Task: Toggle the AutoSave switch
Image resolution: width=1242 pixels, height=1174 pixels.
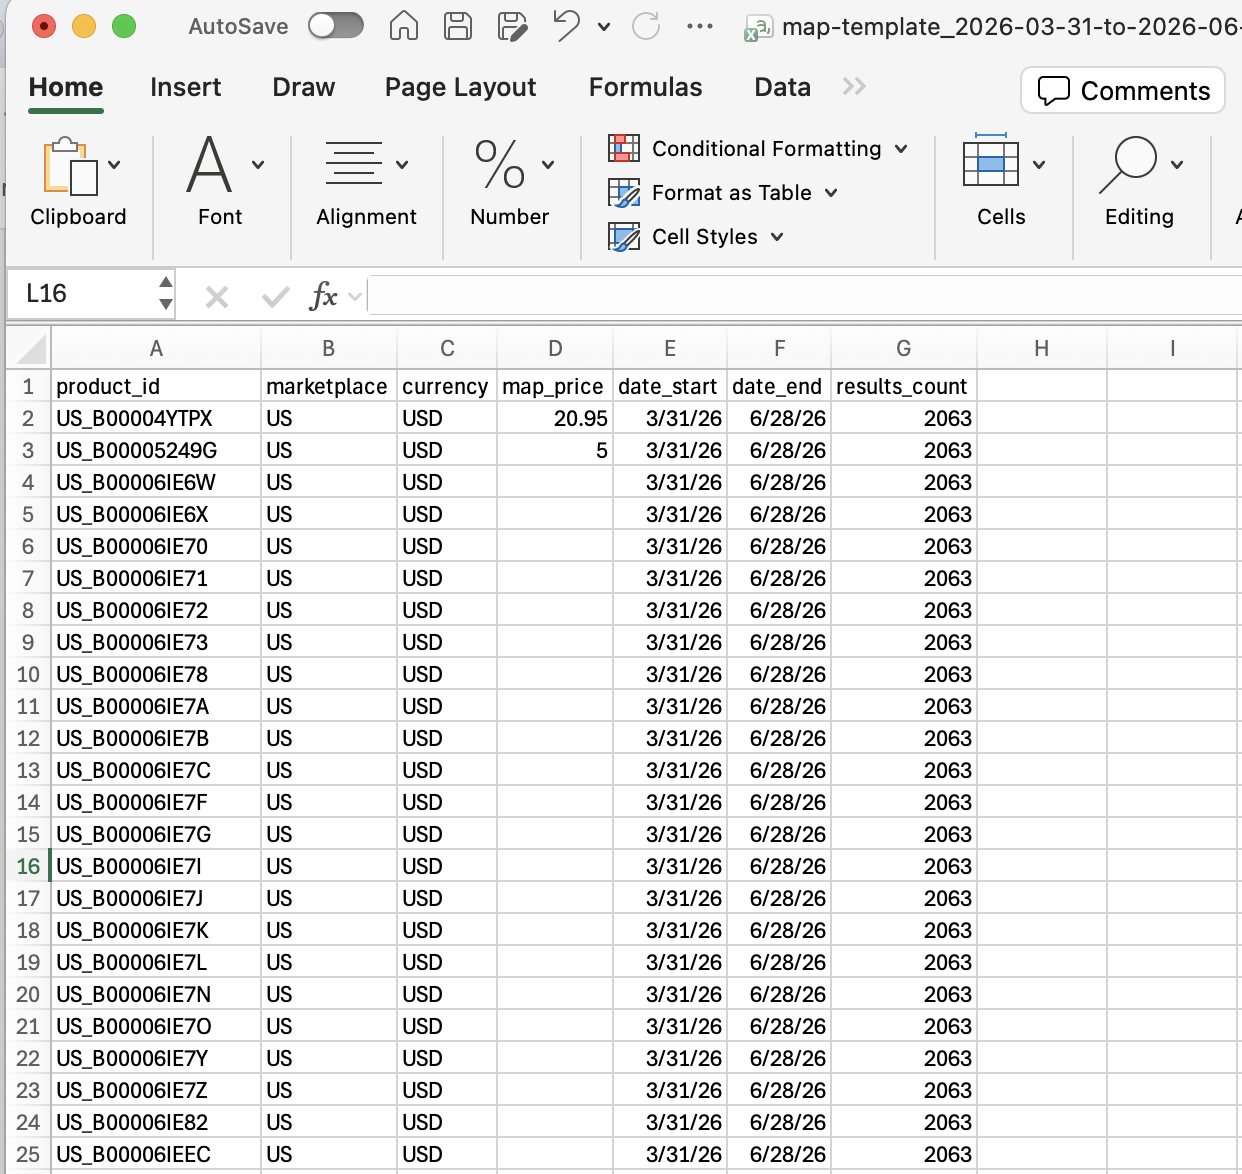Action: 335,26
